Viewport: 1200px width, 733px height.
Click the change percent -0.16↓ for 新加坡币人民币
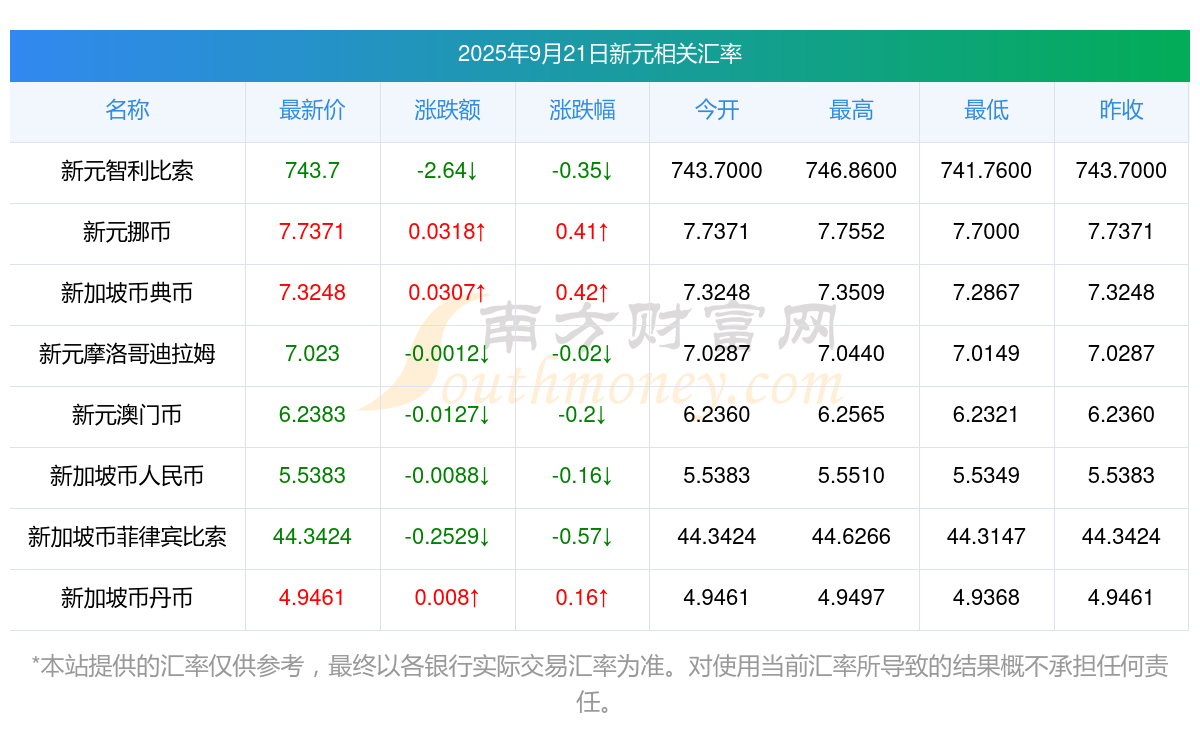[582, 476]
